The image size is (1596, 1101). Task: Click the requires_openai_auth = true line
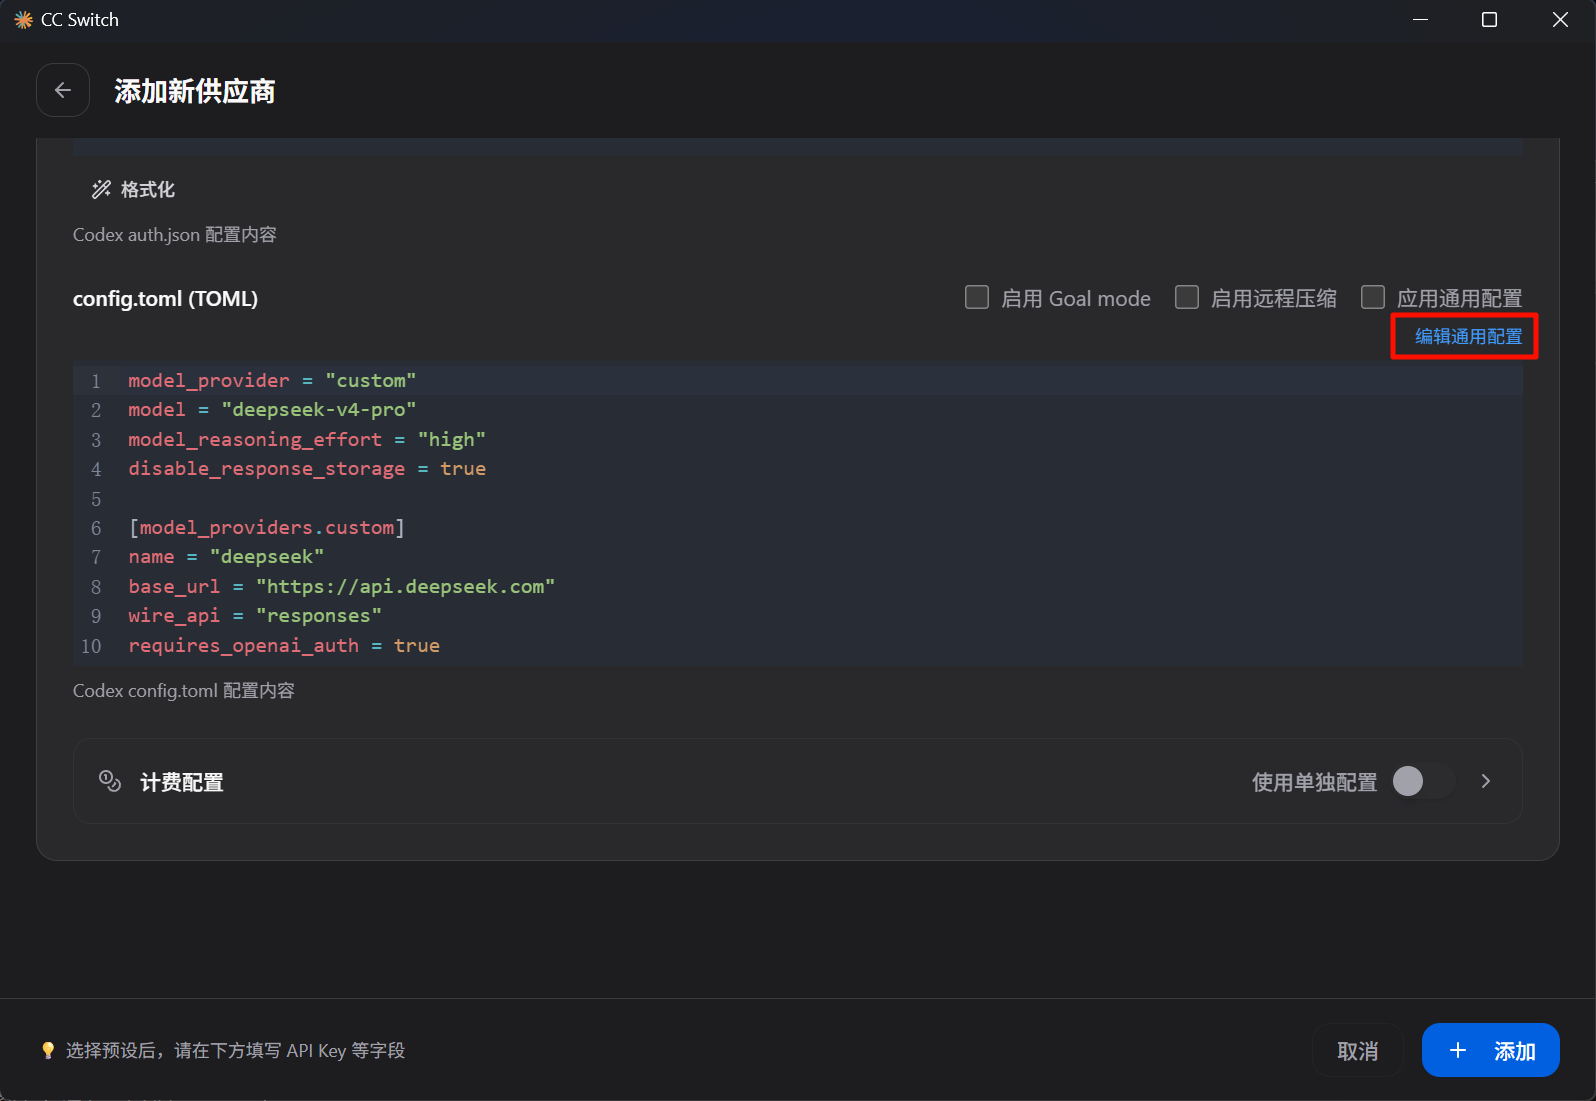(284, 645)
